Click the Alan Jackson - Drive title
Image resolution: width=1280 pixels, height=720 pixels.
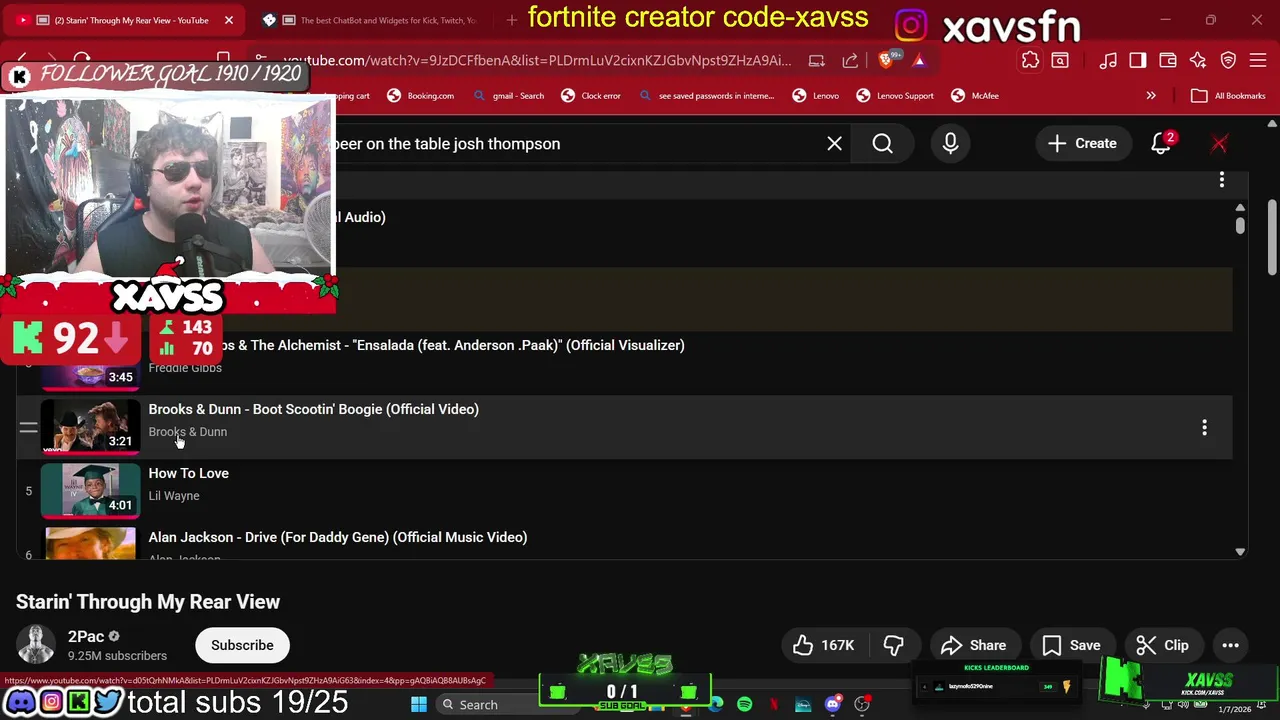[x=337, y=537]
